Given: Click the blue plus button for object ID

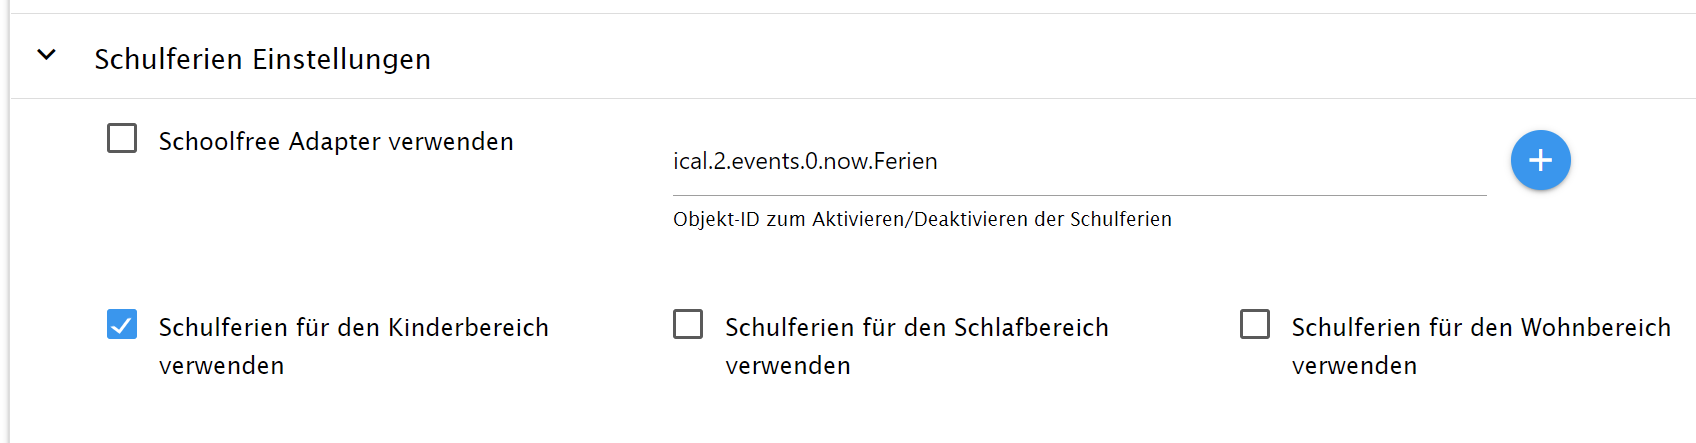Looking at the screenshot, I should pos(1540,160).
